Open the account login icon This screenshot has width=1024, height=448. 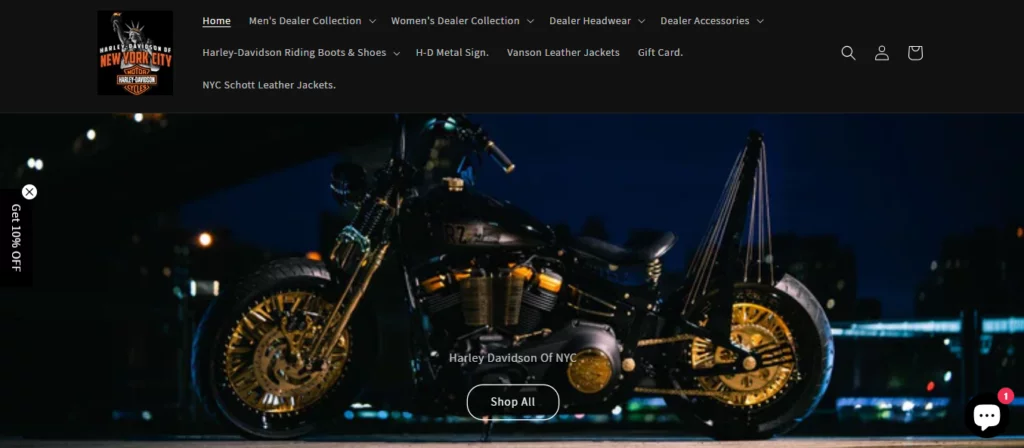pos(882,53)
